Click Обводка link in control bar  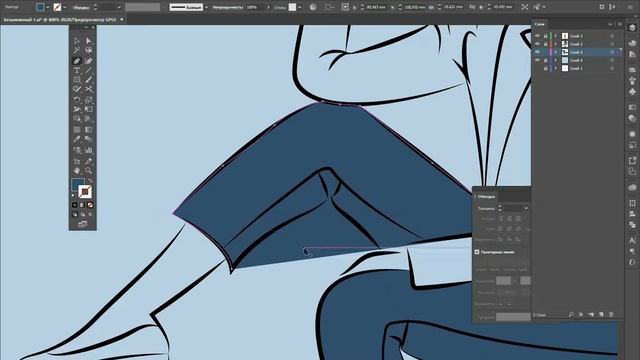pos(81,7)
